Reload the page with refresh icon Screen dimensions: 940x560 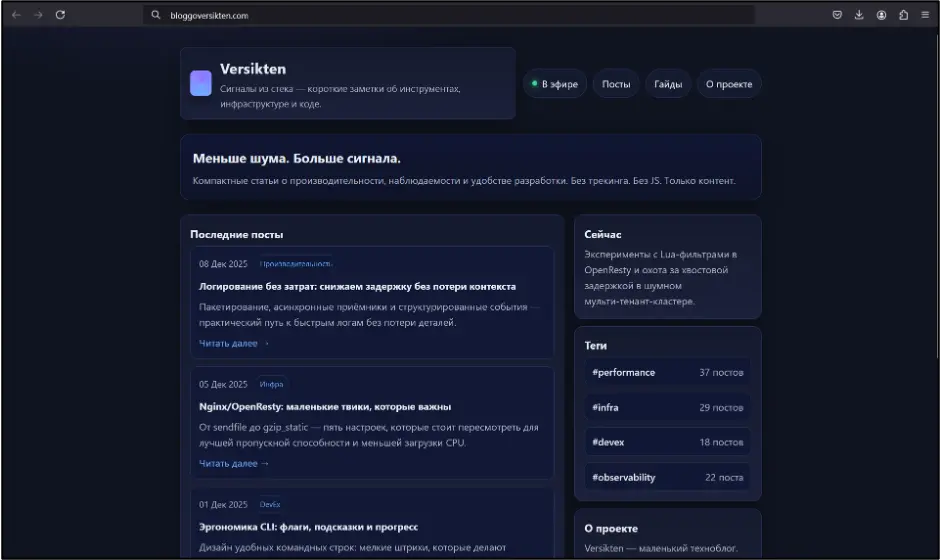tap(61, 15)
